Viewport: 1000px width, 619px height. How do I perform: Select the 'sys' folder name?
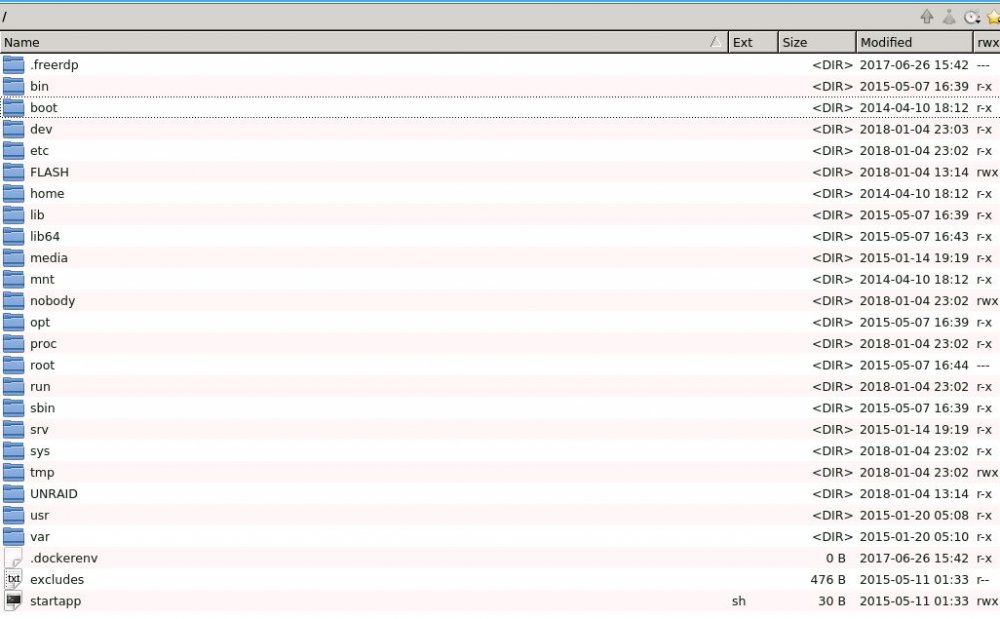tap(40, 451)
